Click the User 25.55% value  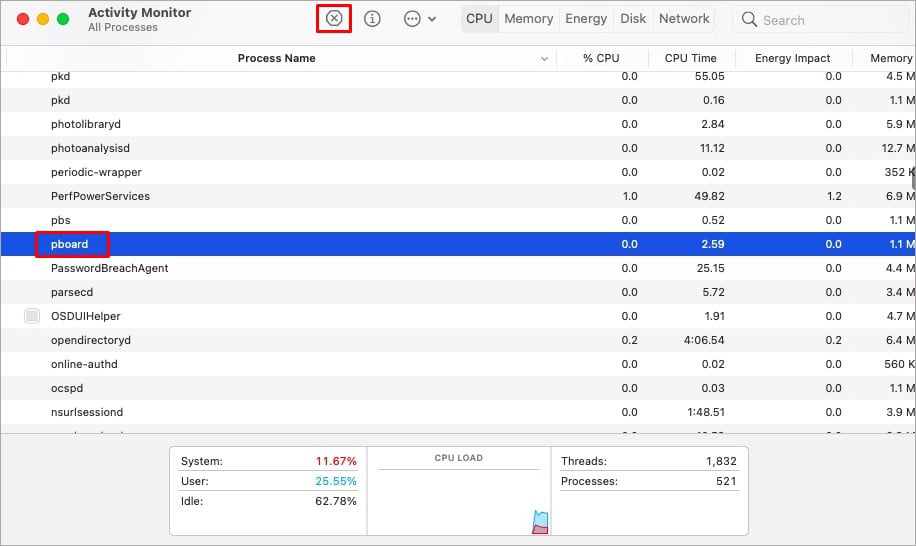pyautogui.click(x=336, y=481)
